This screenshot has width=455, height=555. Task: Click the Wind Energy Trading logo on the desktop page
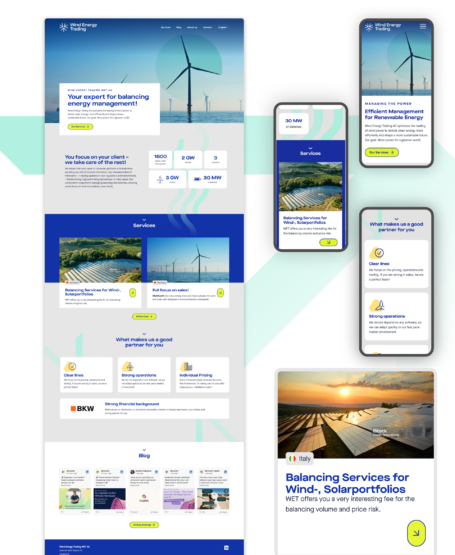coord(78,27)
